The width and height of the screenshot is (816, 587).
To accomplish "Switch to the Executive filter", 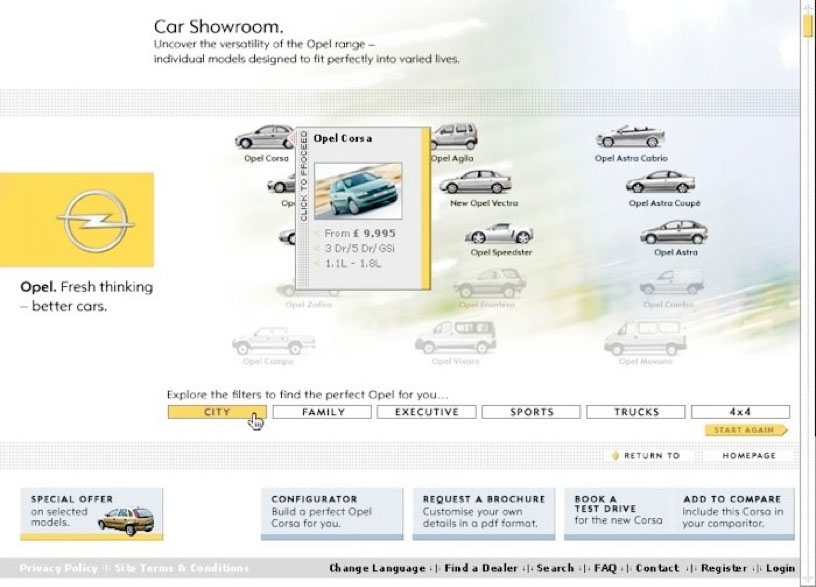I will coord(427,412).
